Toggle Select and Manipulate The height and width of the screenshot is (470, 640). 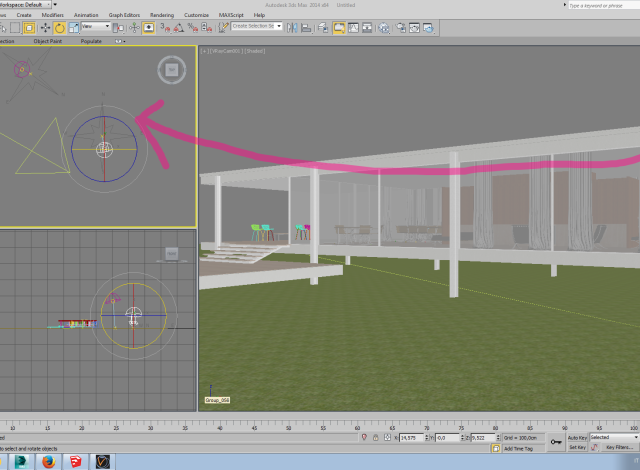click(134, 28)
